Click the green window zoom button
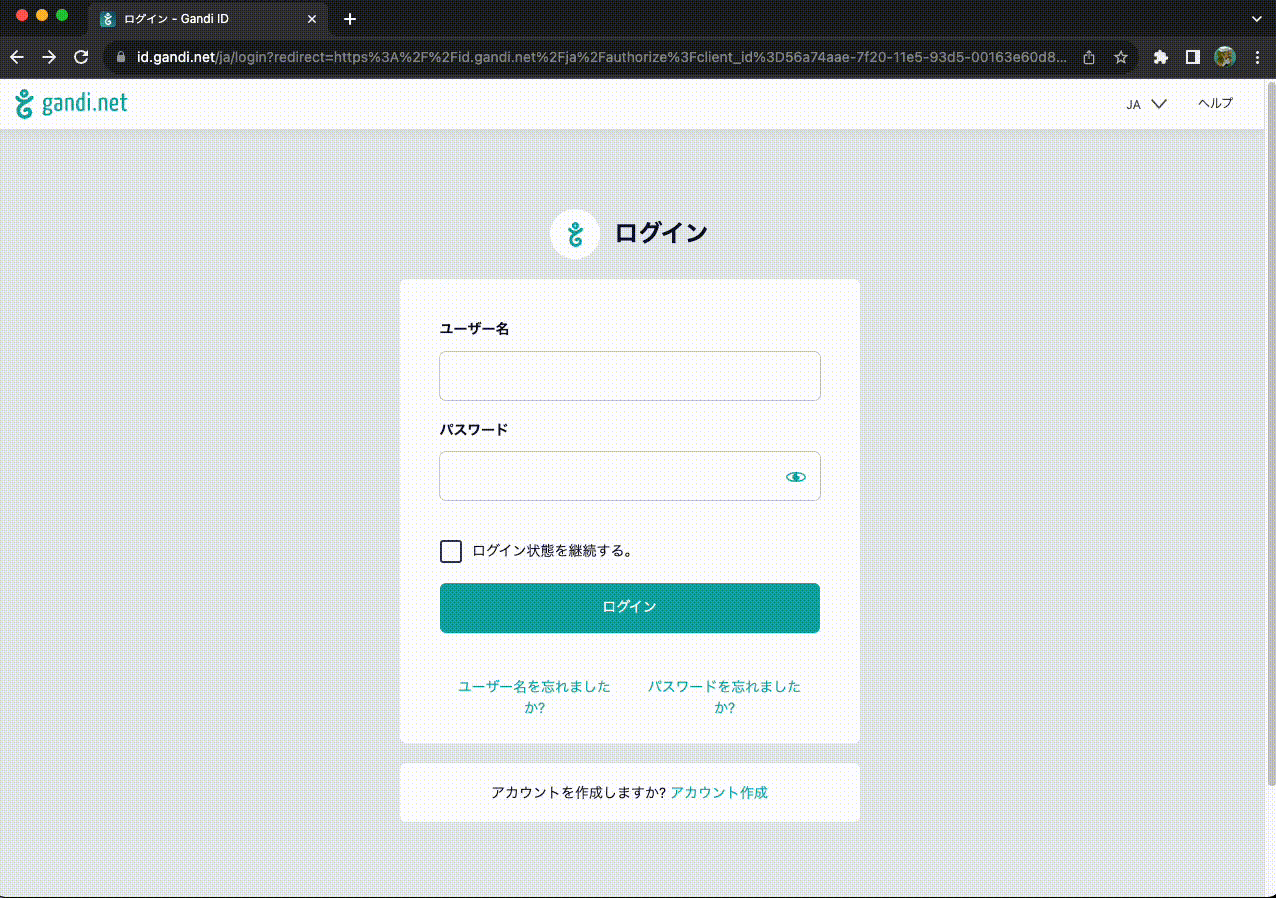The image size is (1276, 898). (62, 15)
